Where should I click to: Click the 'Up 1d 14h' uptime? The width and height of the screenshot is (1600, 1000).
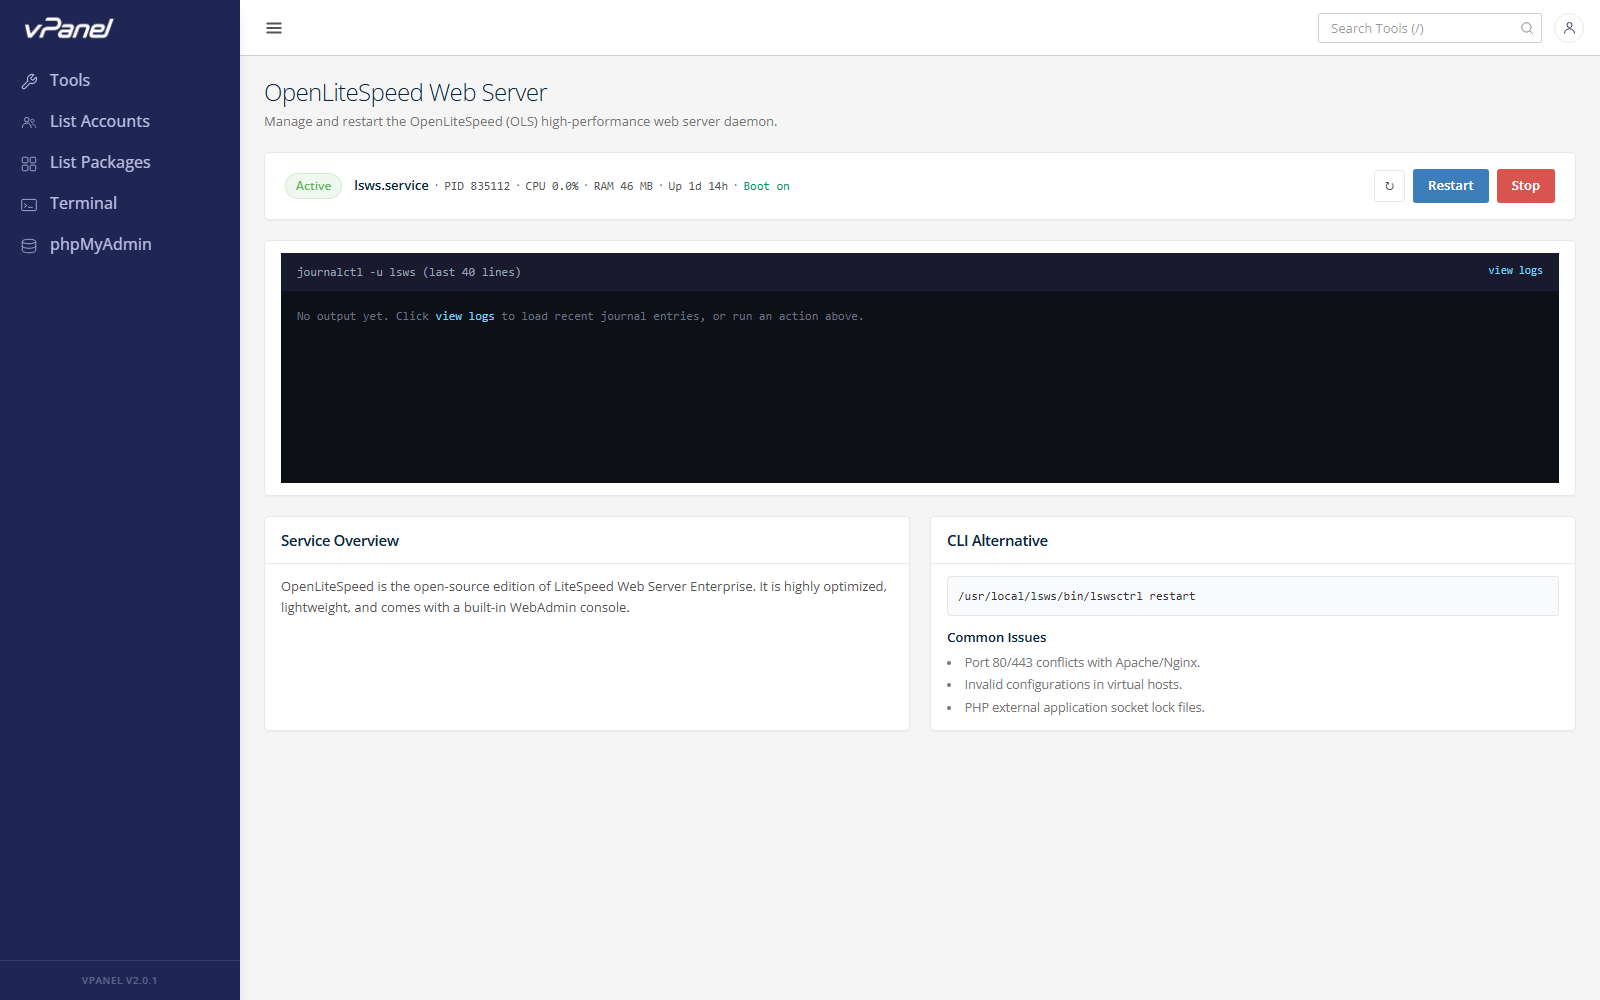[698, 186]
